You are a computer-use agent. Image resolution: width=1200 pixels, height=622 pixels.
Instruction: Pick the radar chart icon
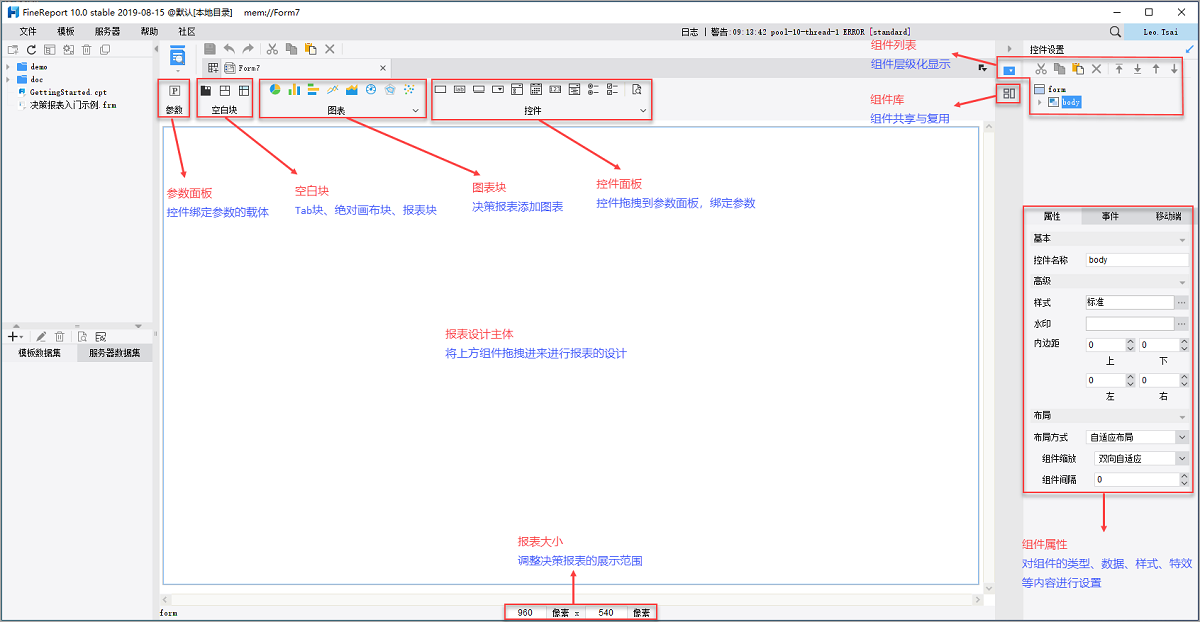coord(390,90)
